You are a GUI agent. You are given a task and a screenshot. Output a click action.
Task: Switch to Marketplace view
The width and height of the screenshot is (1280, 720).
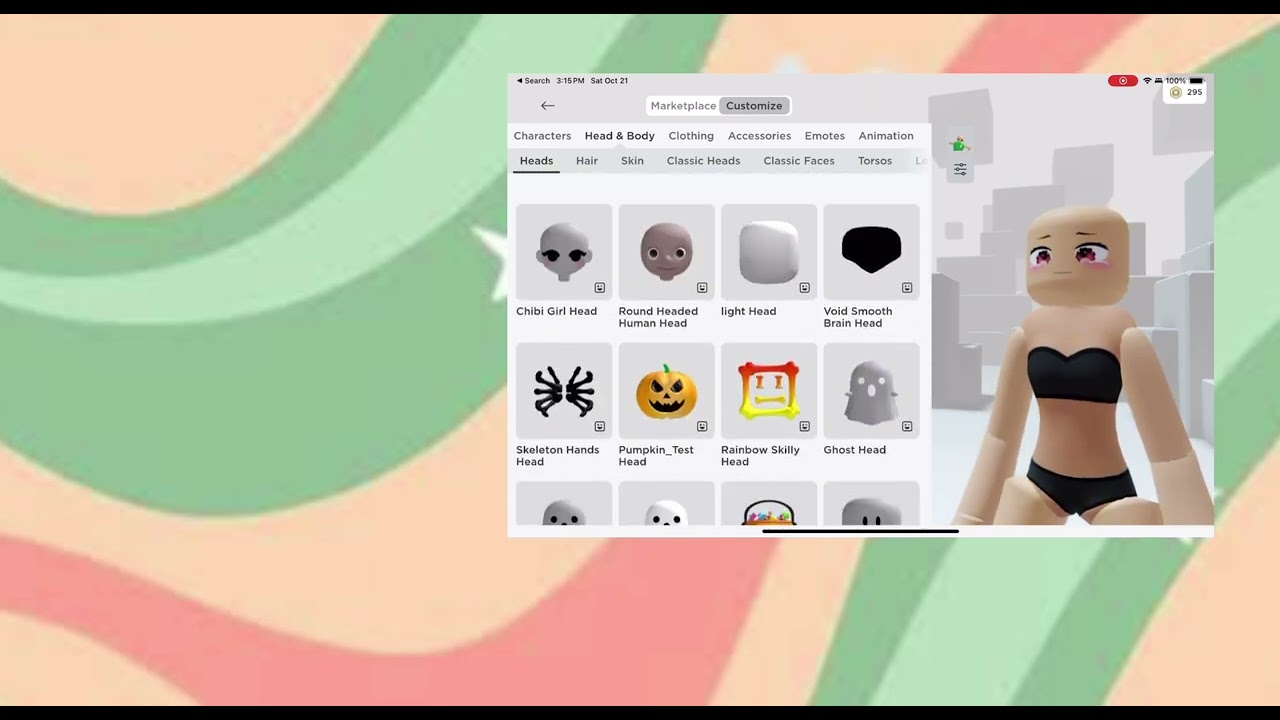(x=683, y=106)
